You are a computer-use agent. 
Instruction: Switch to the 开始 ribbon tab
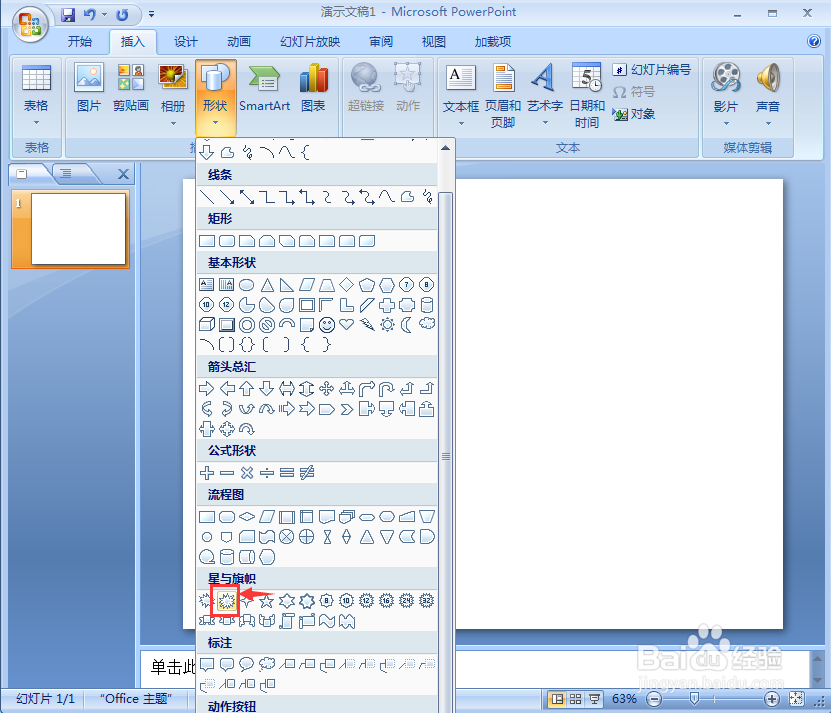(x=80, y=41)
